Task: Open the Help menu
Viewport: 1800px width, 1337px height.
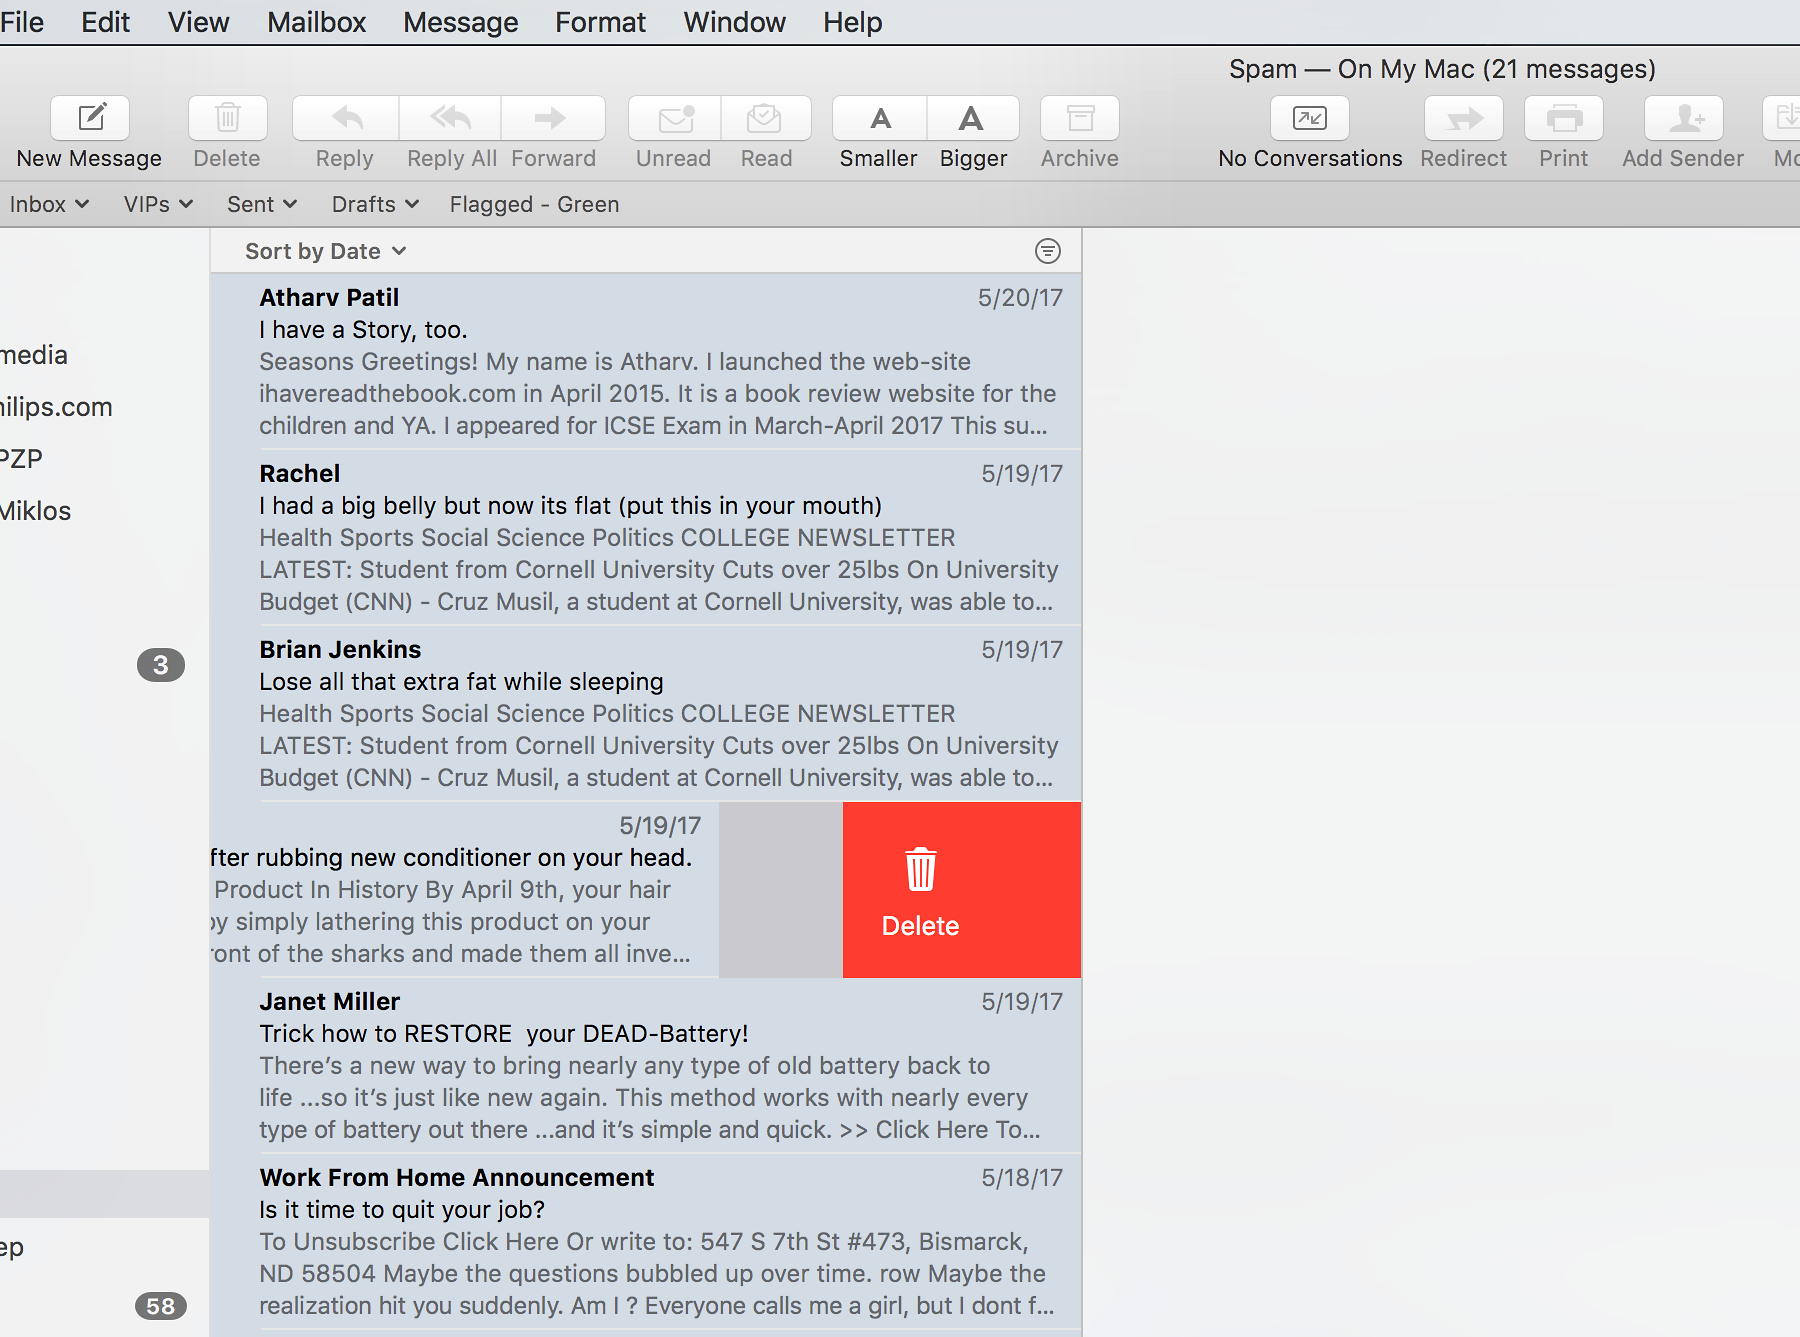Action: point(853,22)
